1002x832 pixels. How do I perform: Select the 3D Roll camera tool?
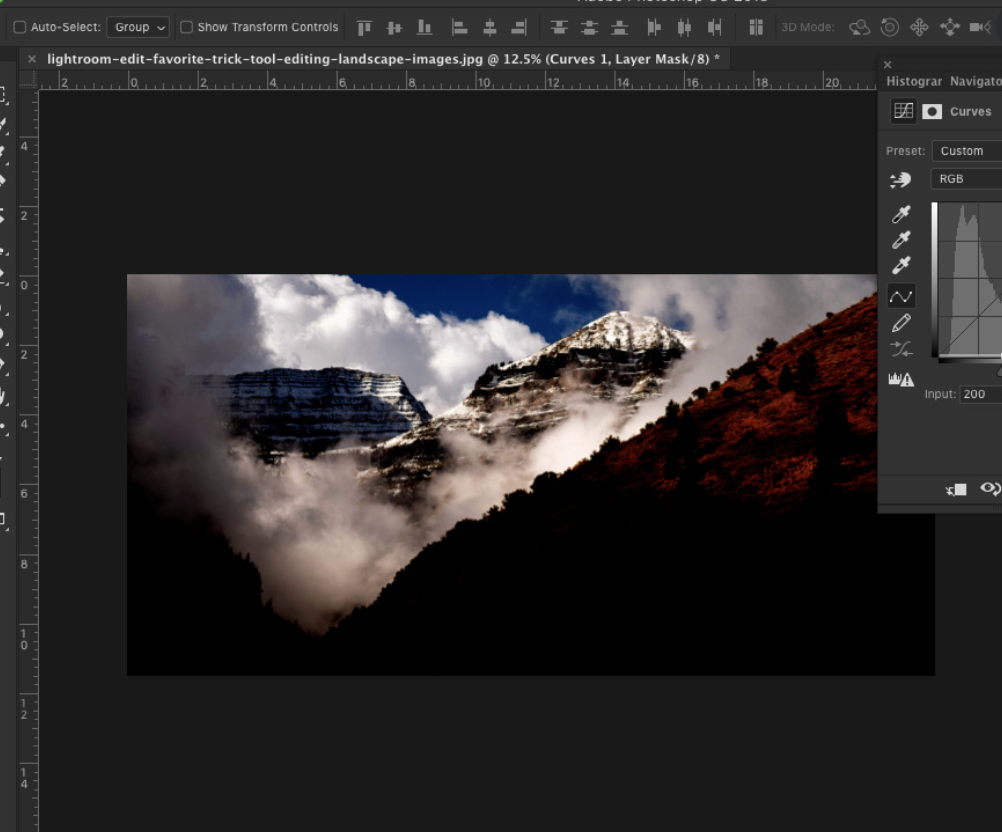tap(890, 27)
